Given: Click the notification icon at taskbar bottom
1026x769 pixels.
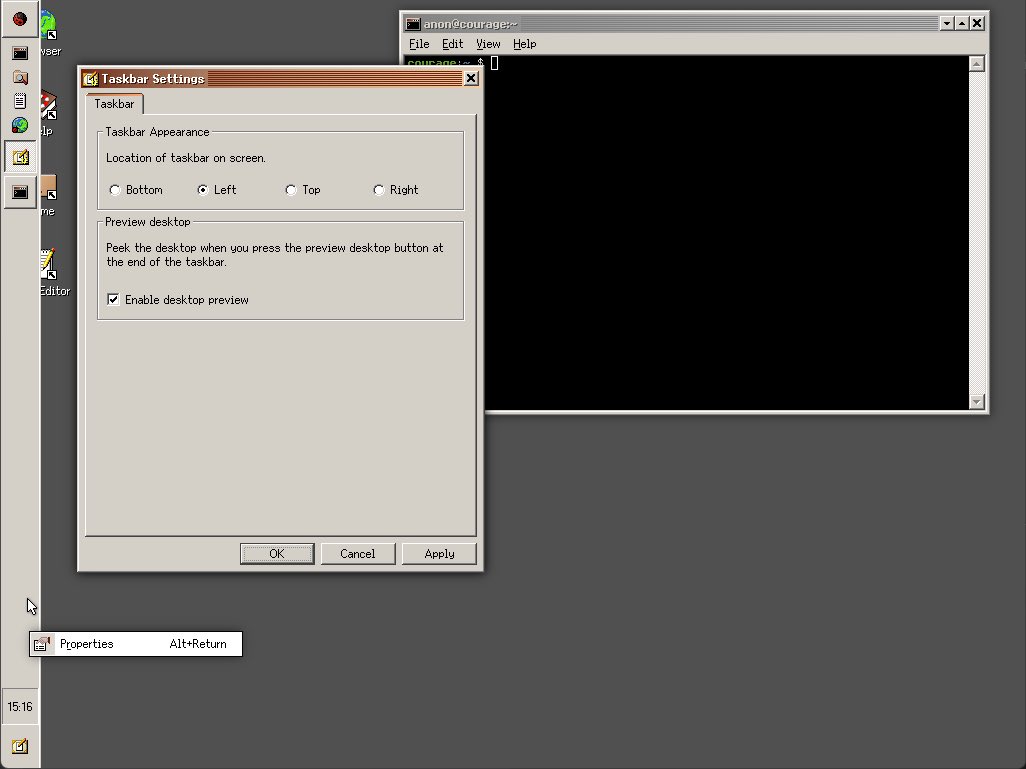Looking at the screenshot, I should pyautogui.click(x=20, y=746).
